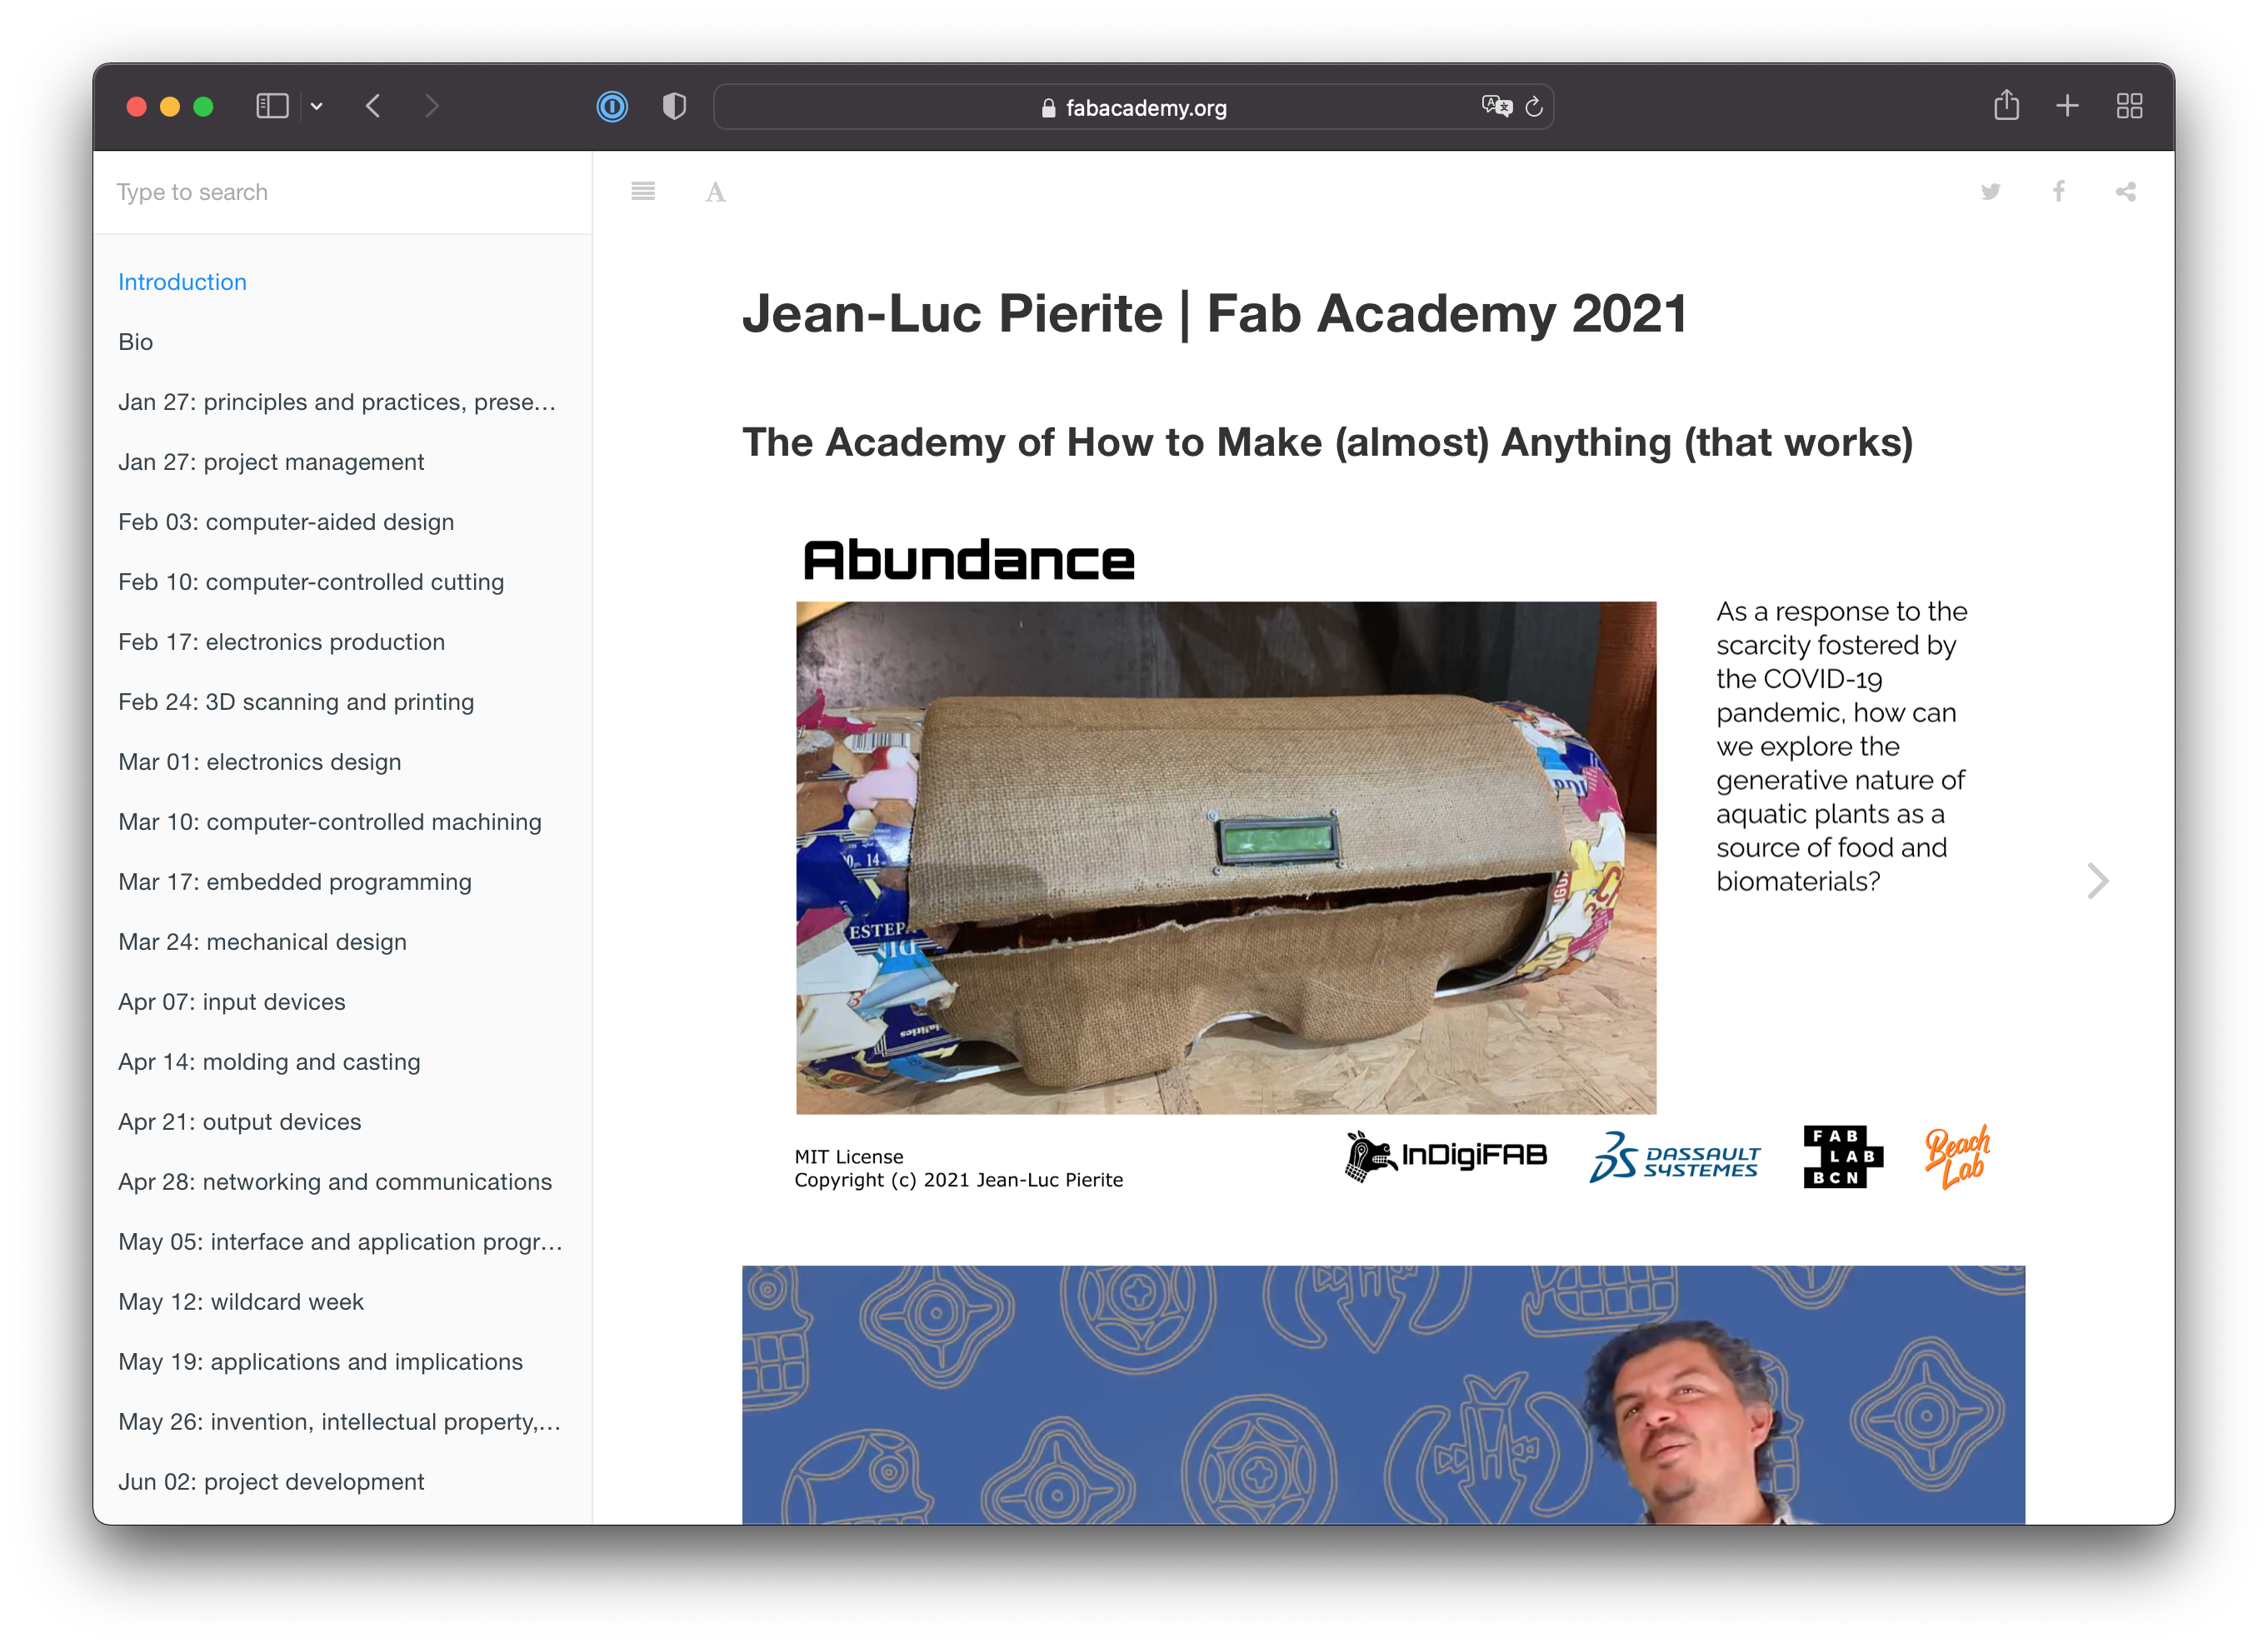Viewport: 2268px width, 1648px height.
Task: Go back with the back arrow
Action: coord(373,106)
